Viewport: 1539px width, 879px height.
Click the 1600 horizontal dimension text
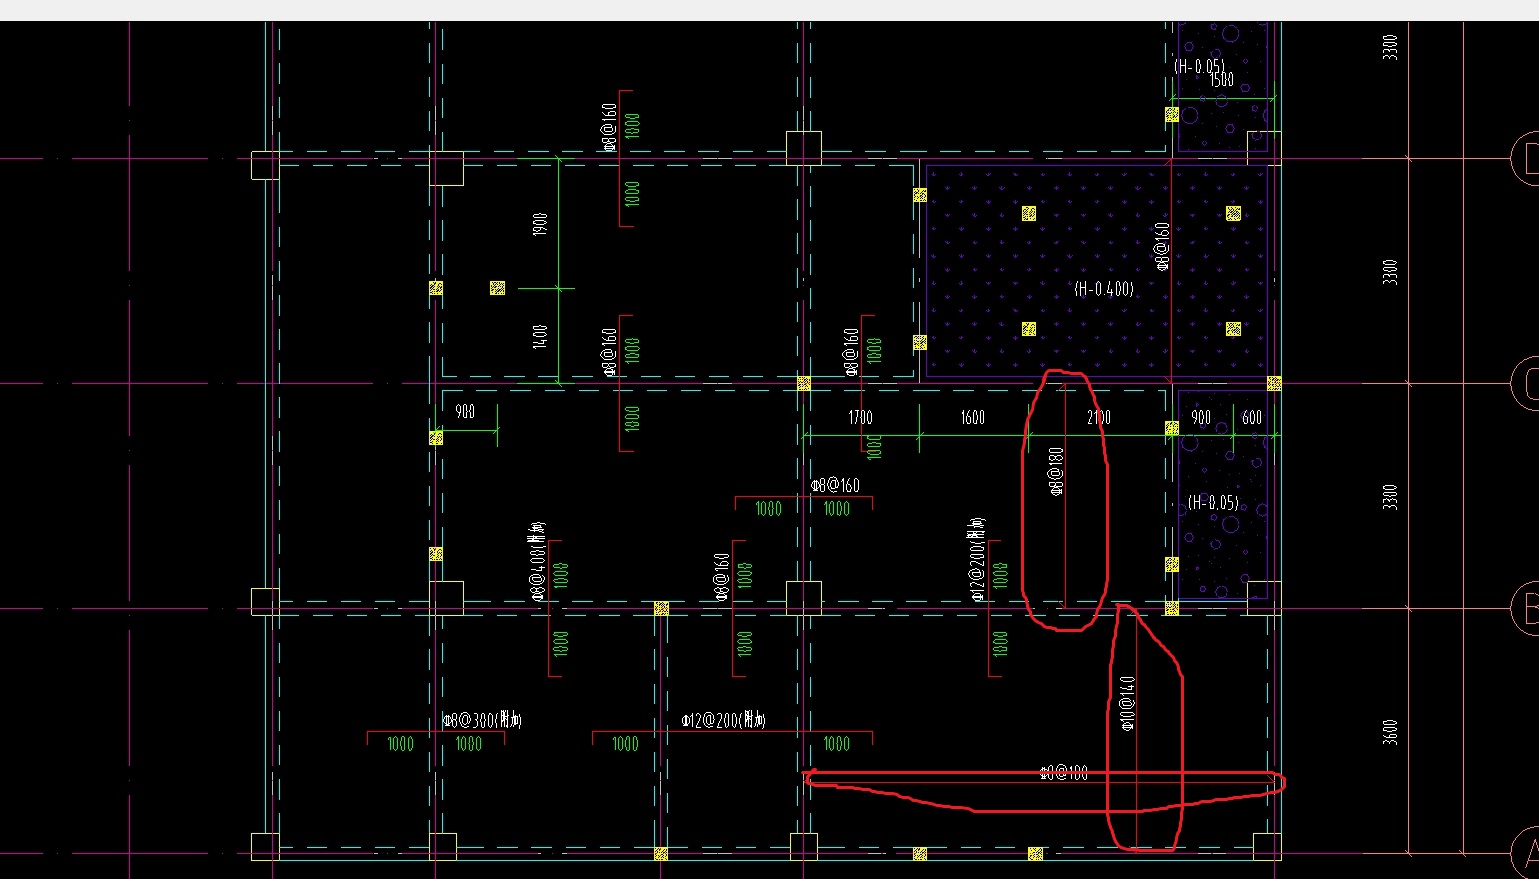(x=973, y=418)
